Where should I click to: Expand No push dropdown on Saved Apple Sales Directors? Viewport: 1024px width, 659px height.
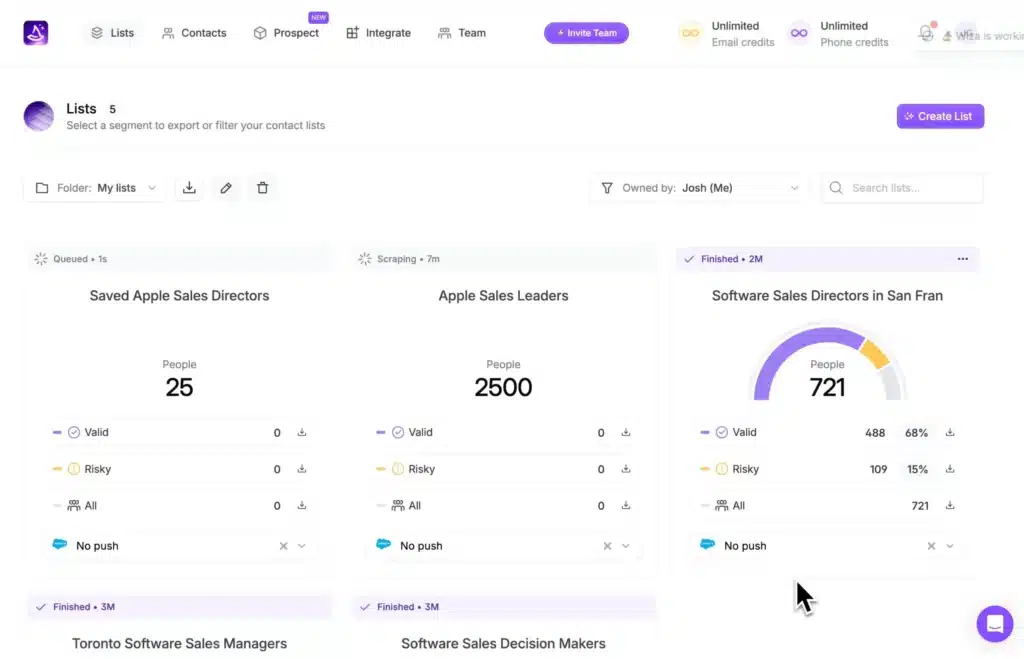click(x=302, y=546)
